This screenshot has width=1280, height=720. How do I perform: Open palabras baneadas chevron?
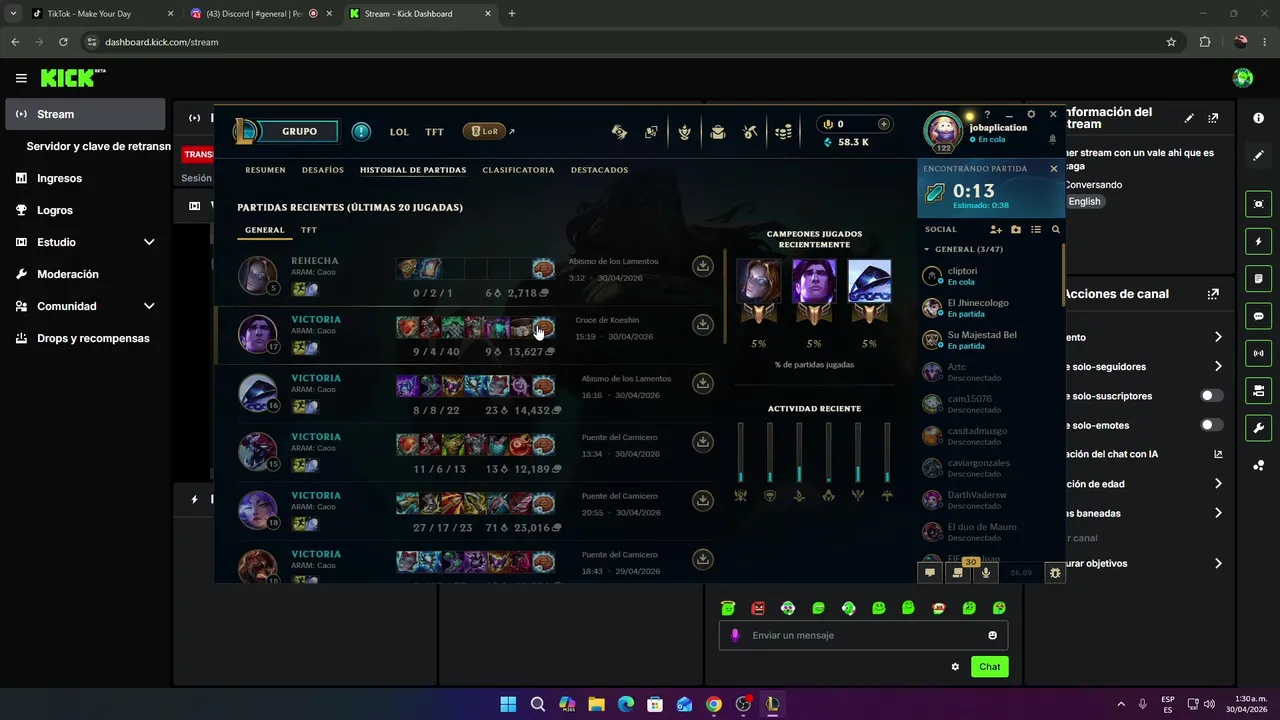tap(1218, 513)
